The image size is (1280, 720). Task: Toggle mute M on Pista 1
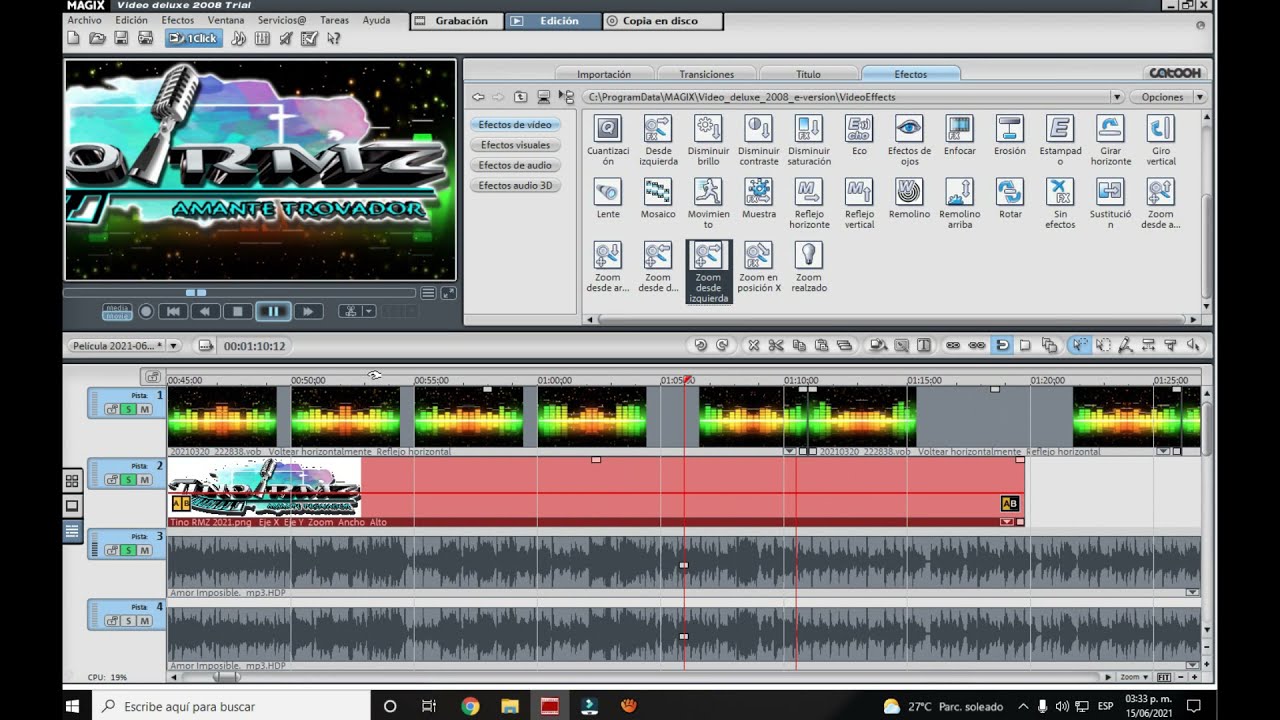tap(144, 409)
